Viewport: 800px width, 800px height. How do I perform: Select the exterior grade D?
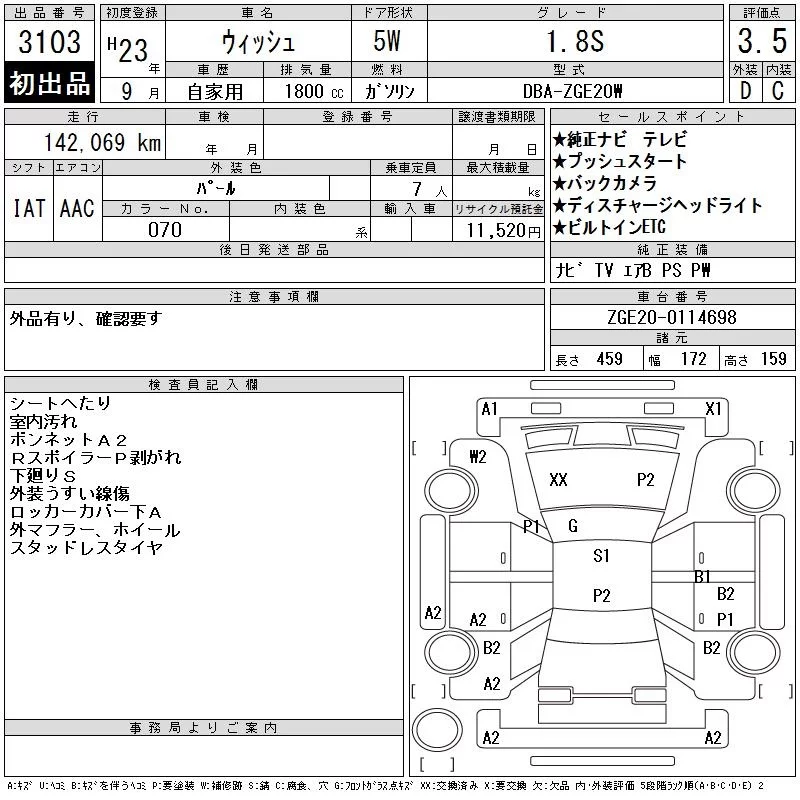click(x=745, y=91)
